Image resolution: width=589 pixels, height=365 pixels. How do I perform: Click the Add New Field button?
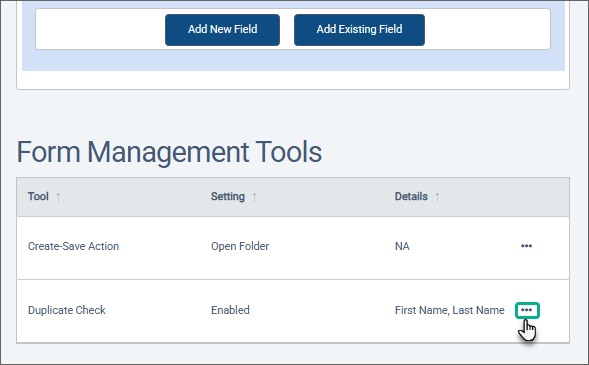pyautogui.click(x=222, y=30)
